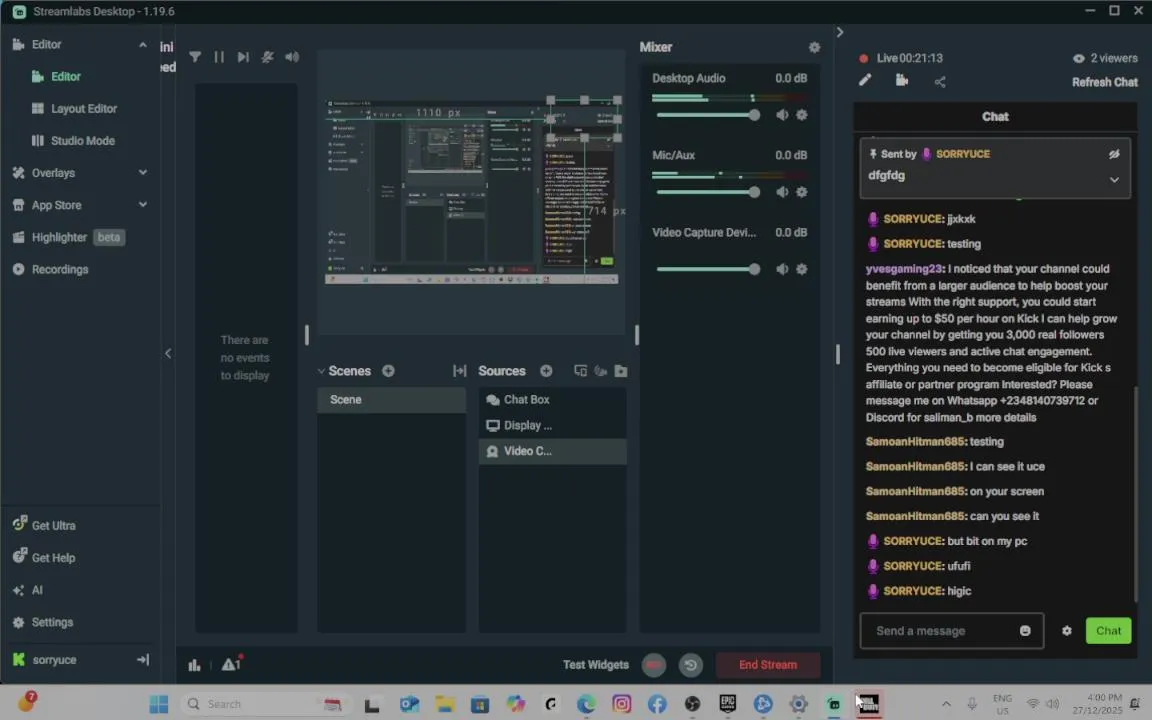The height and width of the screenshot is (720, 1152).
Task: Collapse the left events panel arrow
Action: click(x=168, y=353)
